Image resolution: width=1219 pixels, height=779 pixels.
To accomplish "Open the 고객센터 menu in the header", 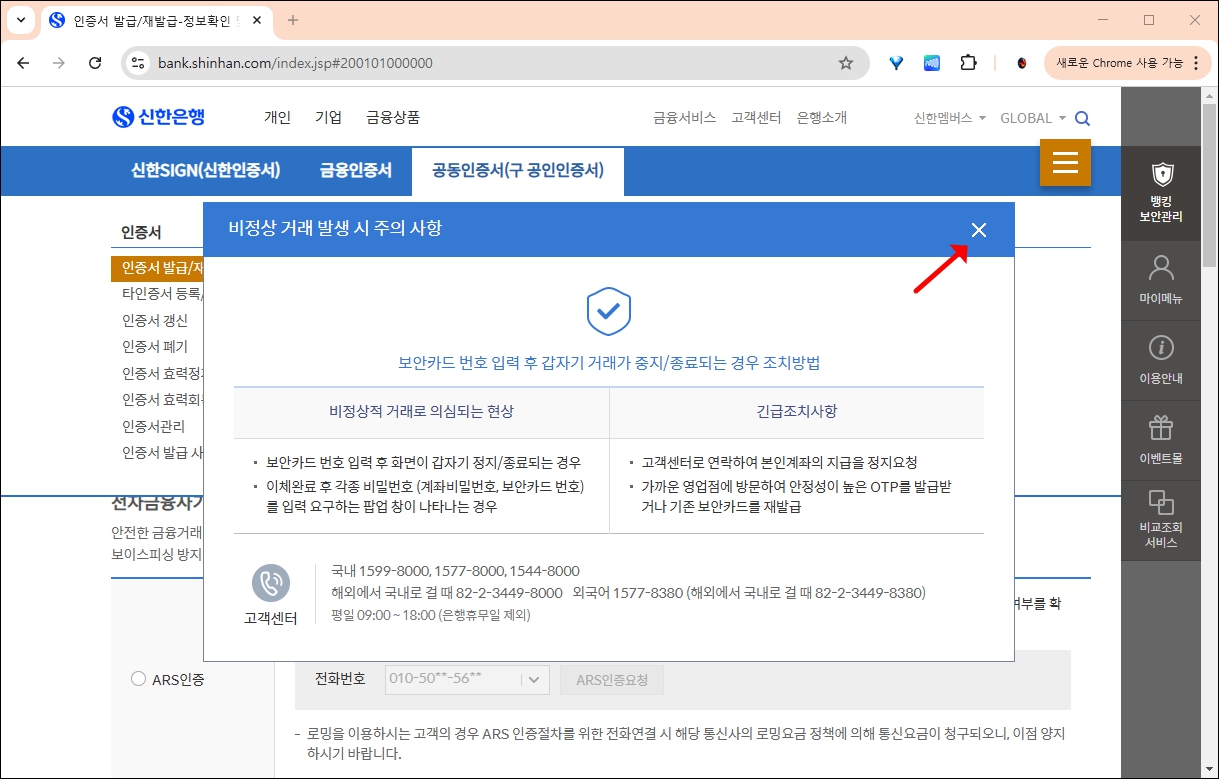I will pos(755,117).
